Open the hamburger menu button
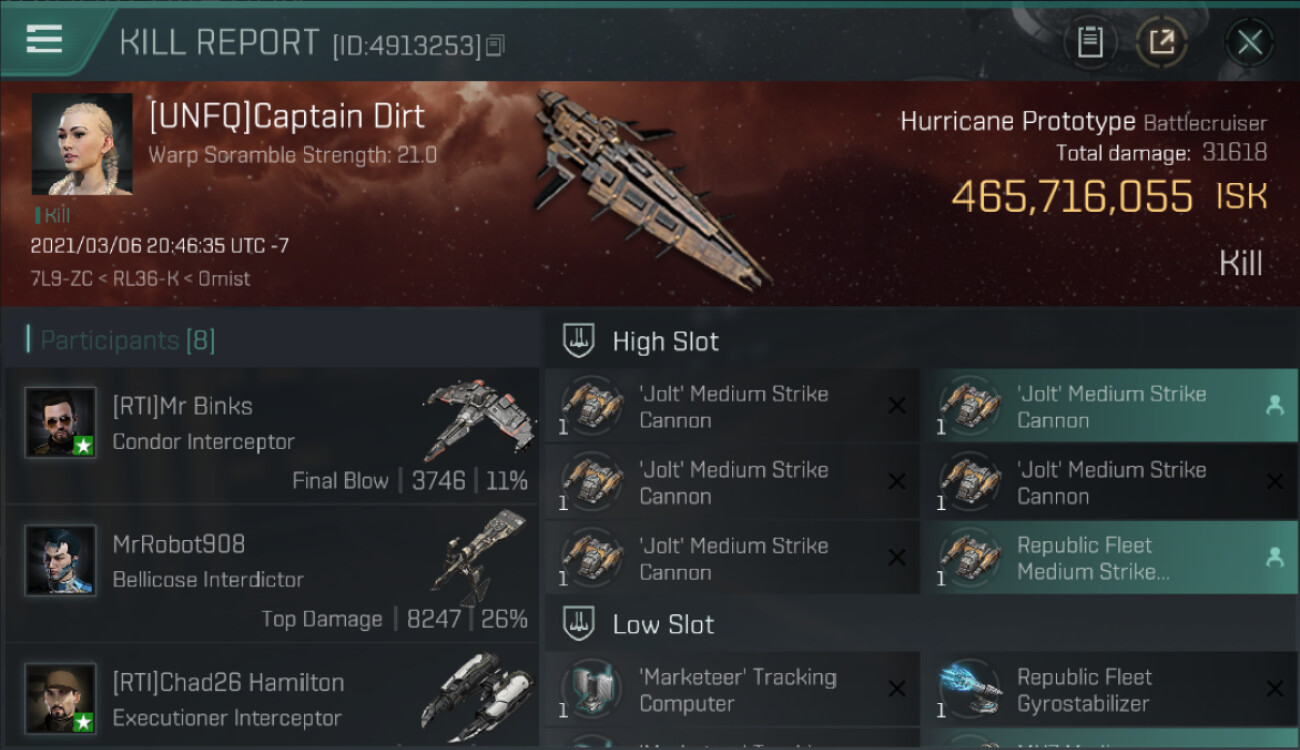This screenshot has height=750, width=1300. click(x=45, y=40)
